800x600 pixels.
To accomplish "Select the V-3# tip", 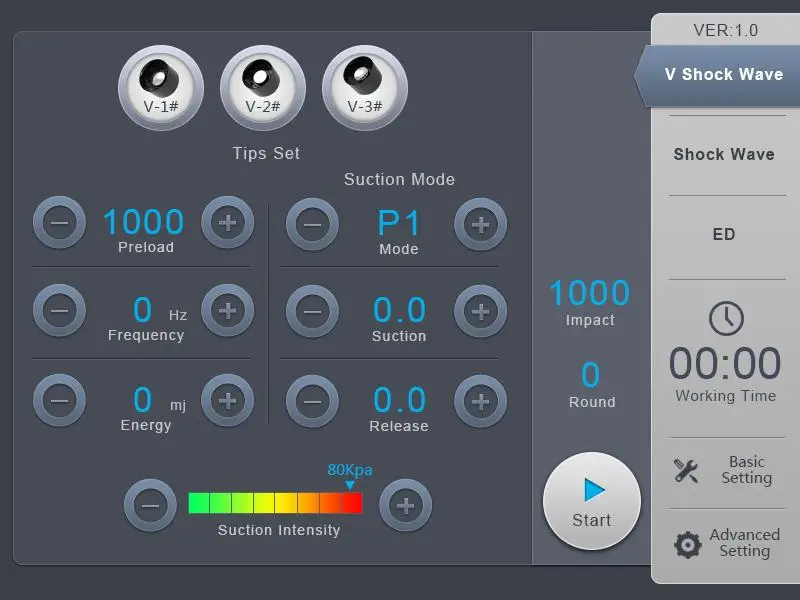I will [x=365, y=88].
